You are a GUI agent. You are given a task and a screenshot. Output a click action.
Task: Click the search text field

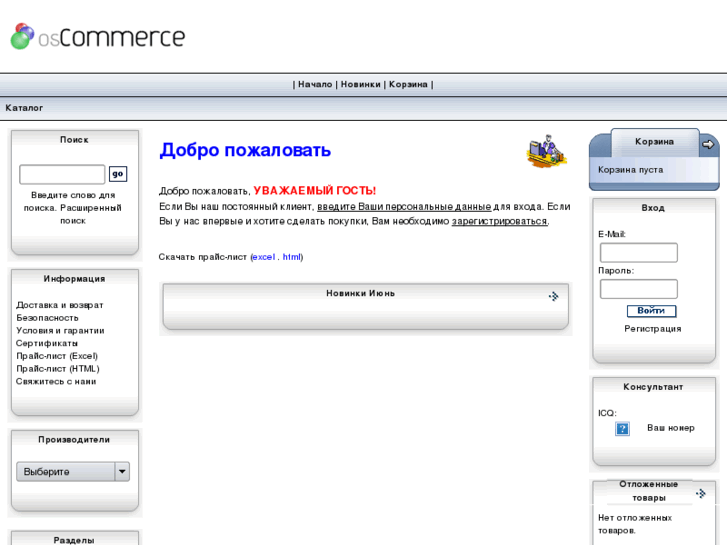[x=62, y=174]
